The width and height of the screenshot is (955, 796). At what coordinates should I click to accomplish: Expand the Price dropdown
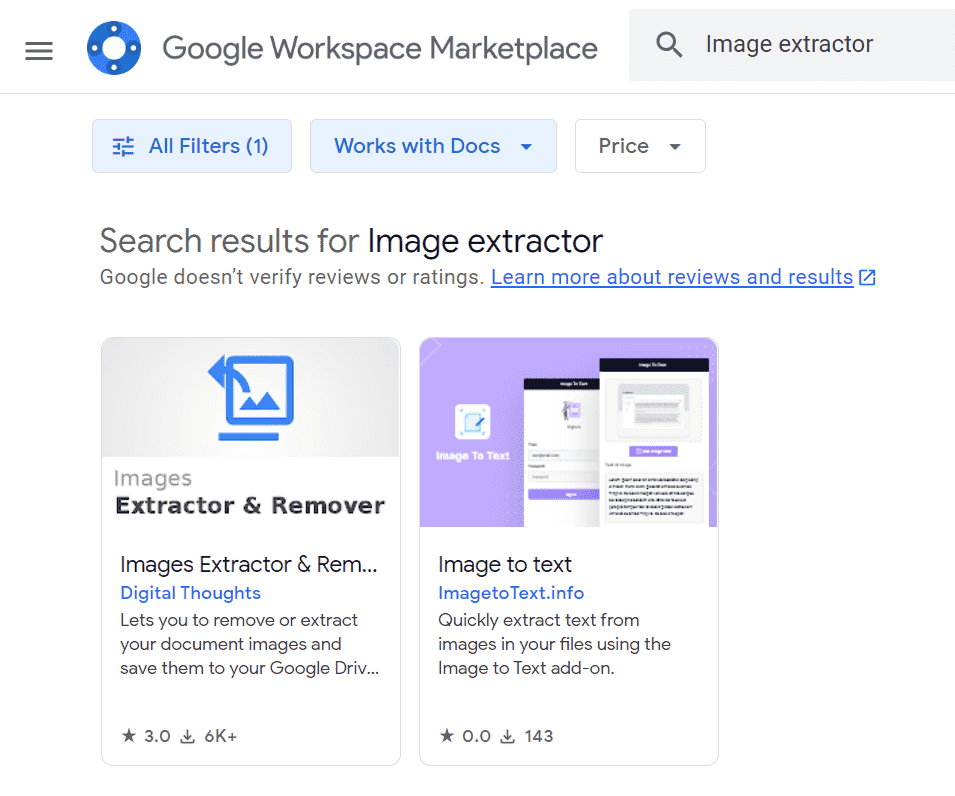click(x=640, y=146)
